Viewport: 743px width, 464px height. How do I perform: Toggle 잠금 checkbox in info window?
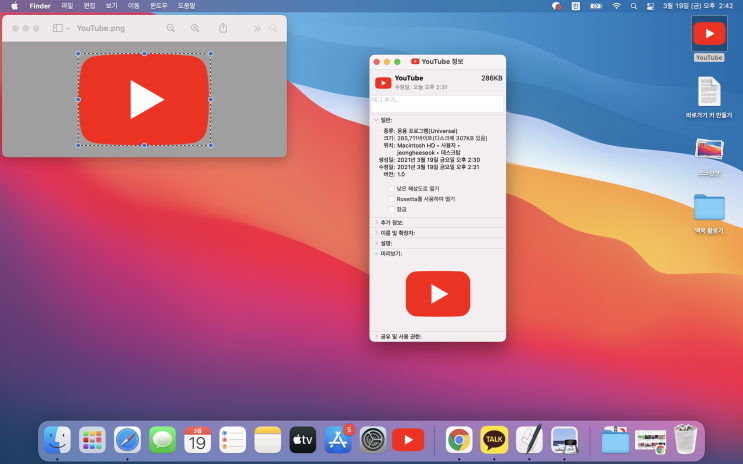[391, 209]
